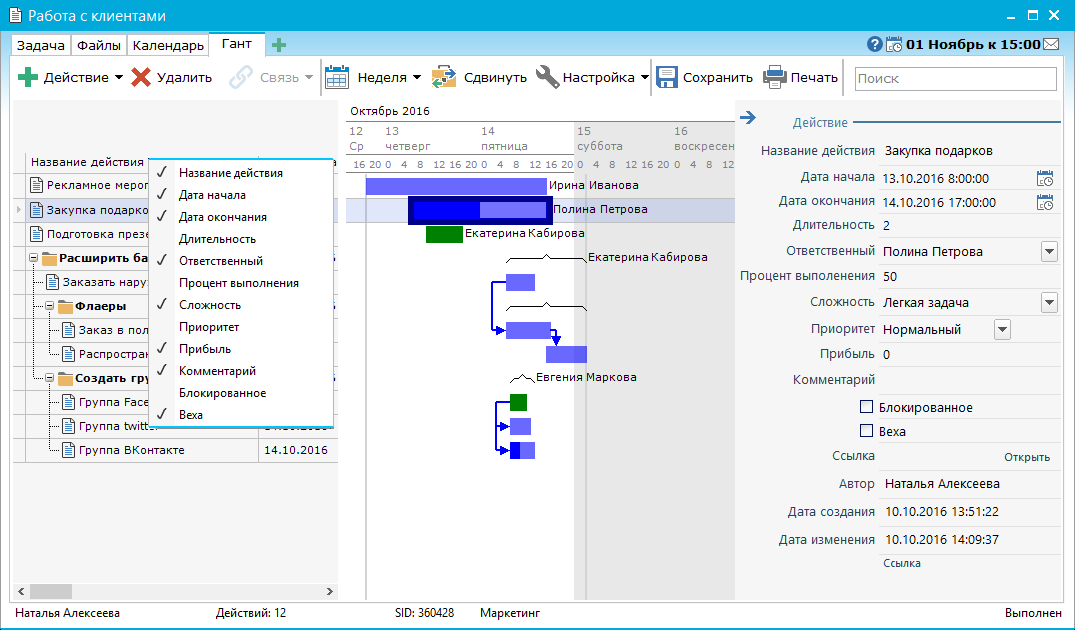Uncheck Название действия column in menu
This screenshot has height=630, width=1075.
pos(230,173)
